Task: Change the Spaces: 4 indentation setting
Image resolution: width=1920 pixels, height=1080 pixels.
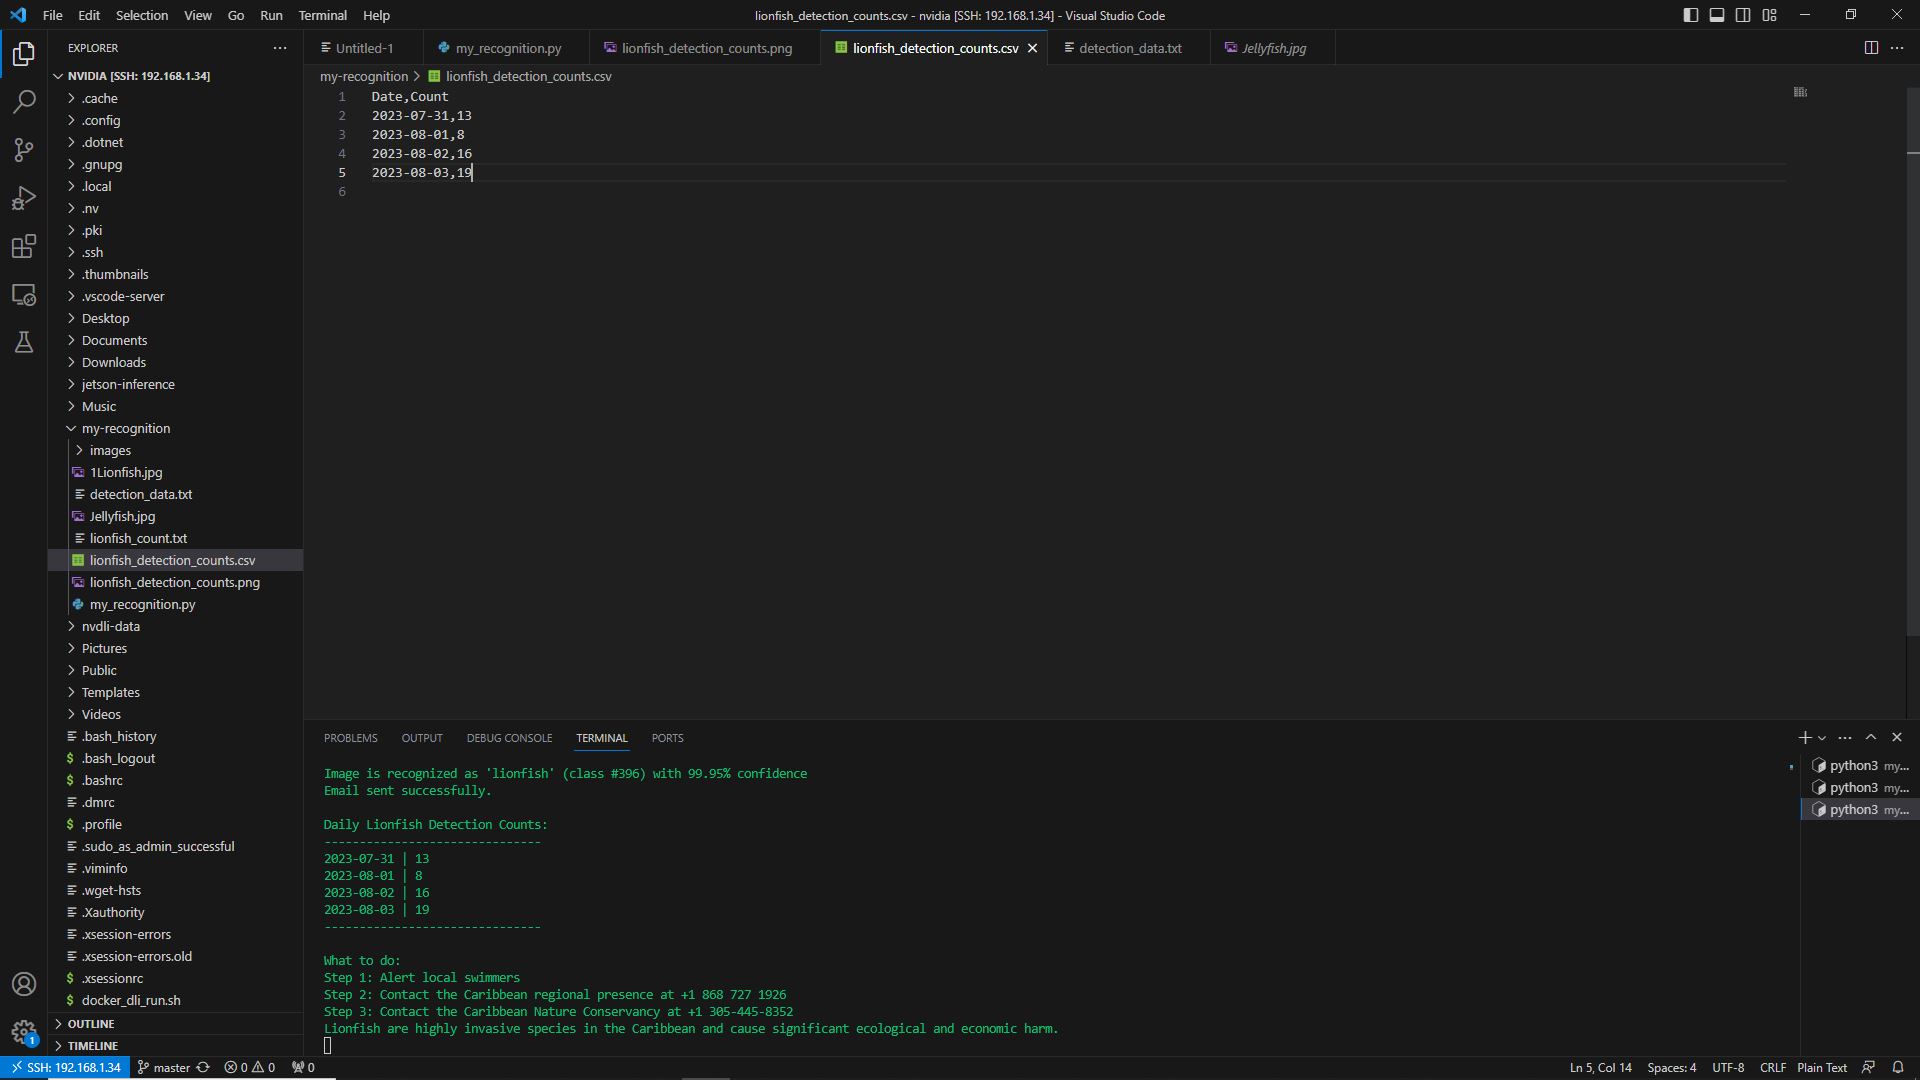Action: point(1672,1068)
